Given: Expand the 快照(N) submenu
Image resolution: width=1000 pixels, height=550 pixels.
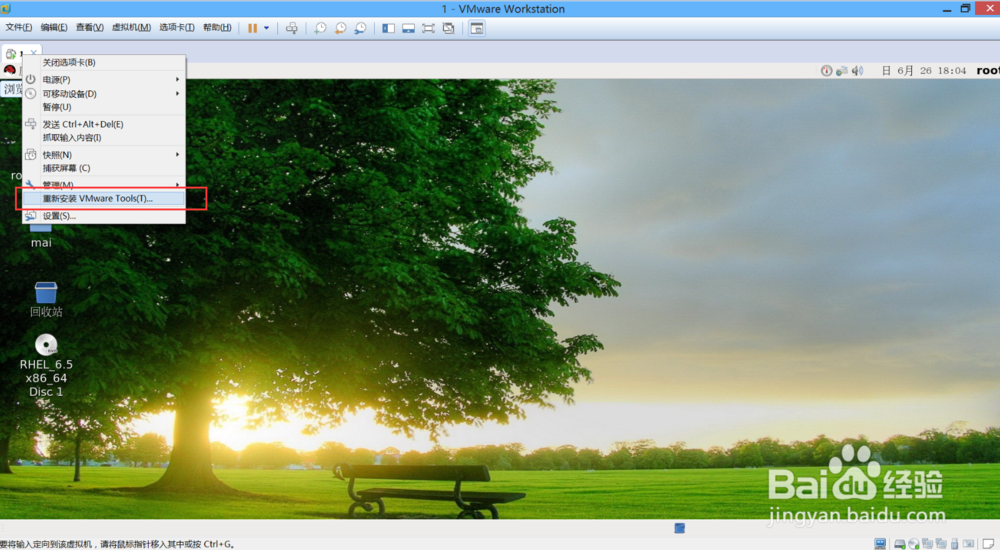Looking at the screenshot, I should click(x=104, y=155).
